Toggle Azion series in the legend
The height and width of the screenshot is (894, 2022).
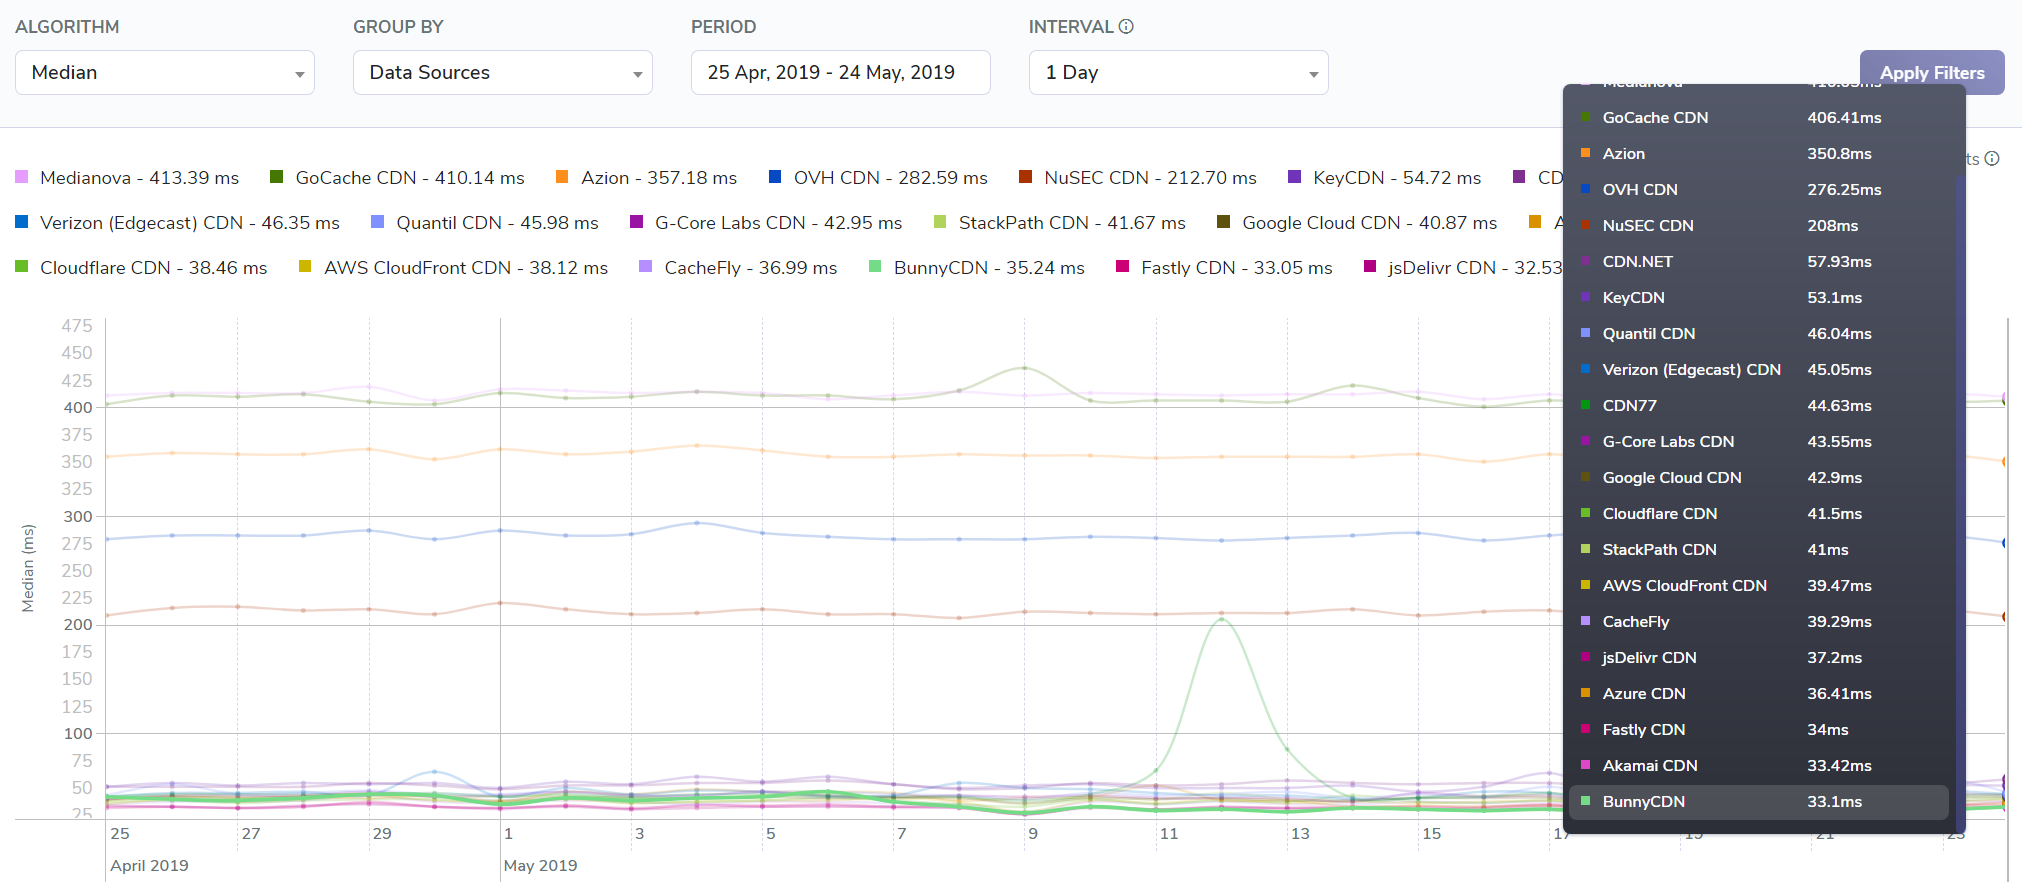pos(646,178)
